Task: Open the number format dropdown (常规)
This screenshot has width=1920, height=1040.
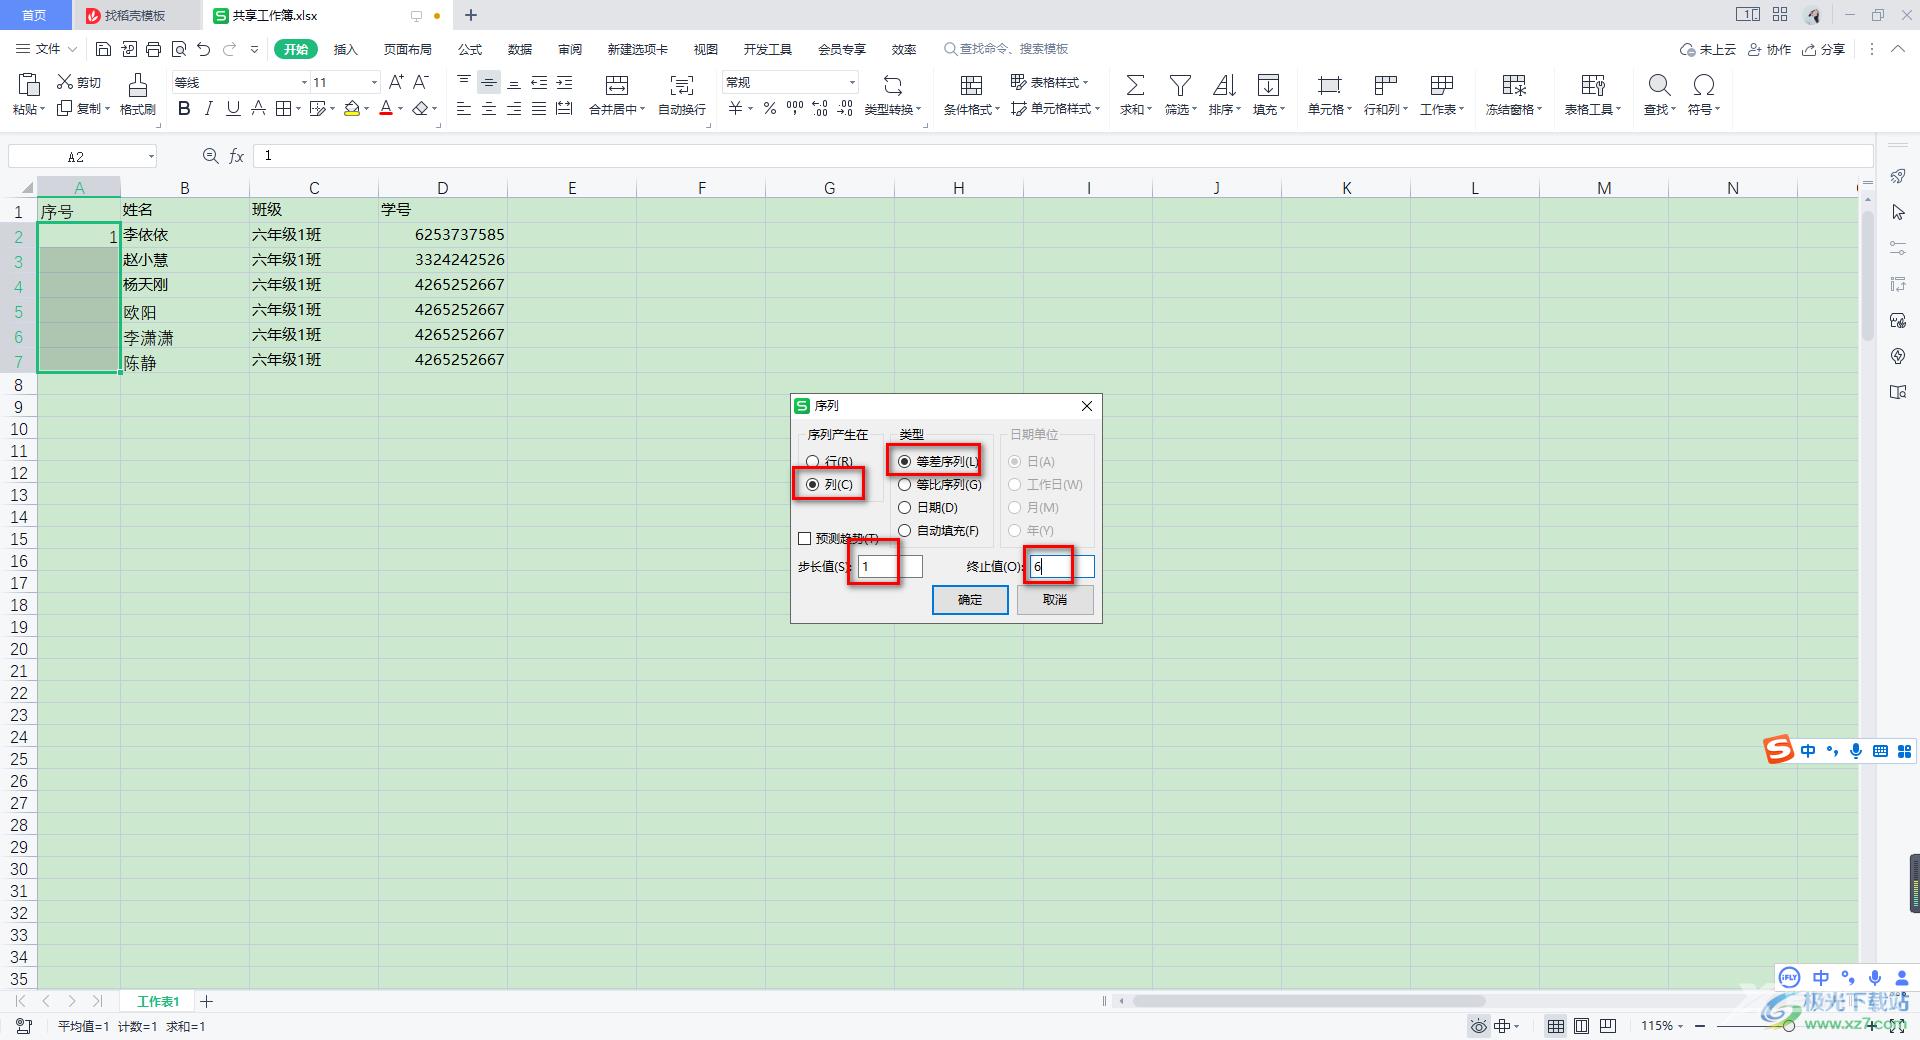Action: [x=852, y=82]
